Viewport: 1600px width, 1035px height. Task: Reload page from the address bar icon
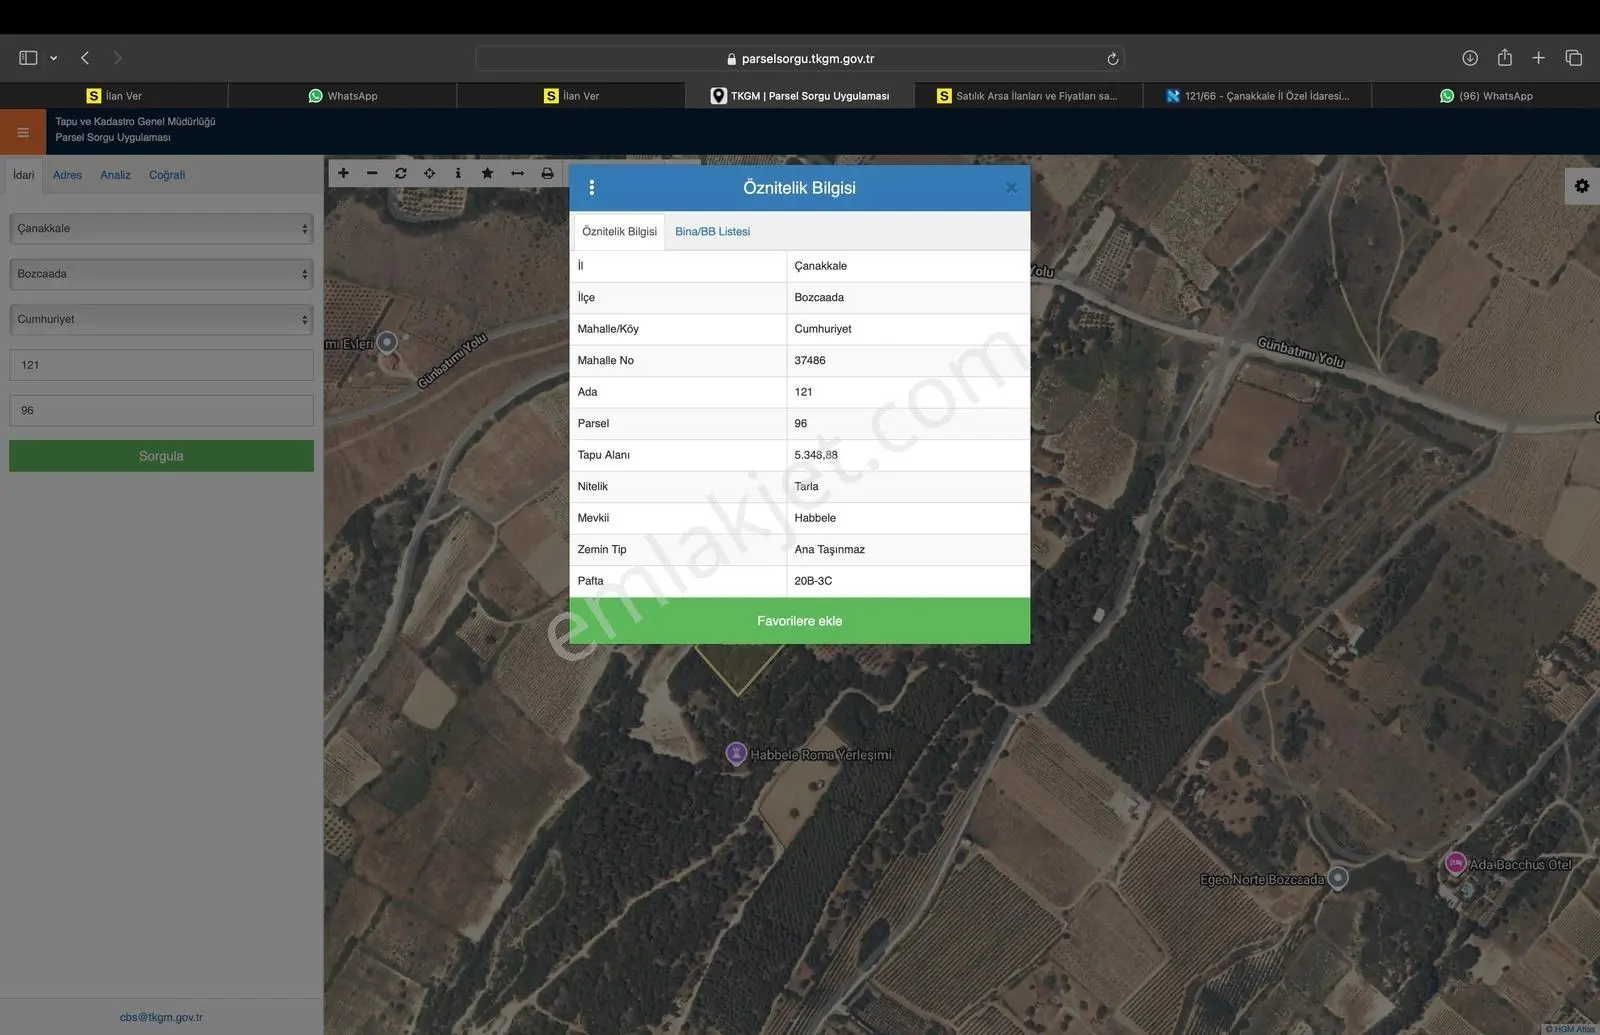(x=1112, y=59)
